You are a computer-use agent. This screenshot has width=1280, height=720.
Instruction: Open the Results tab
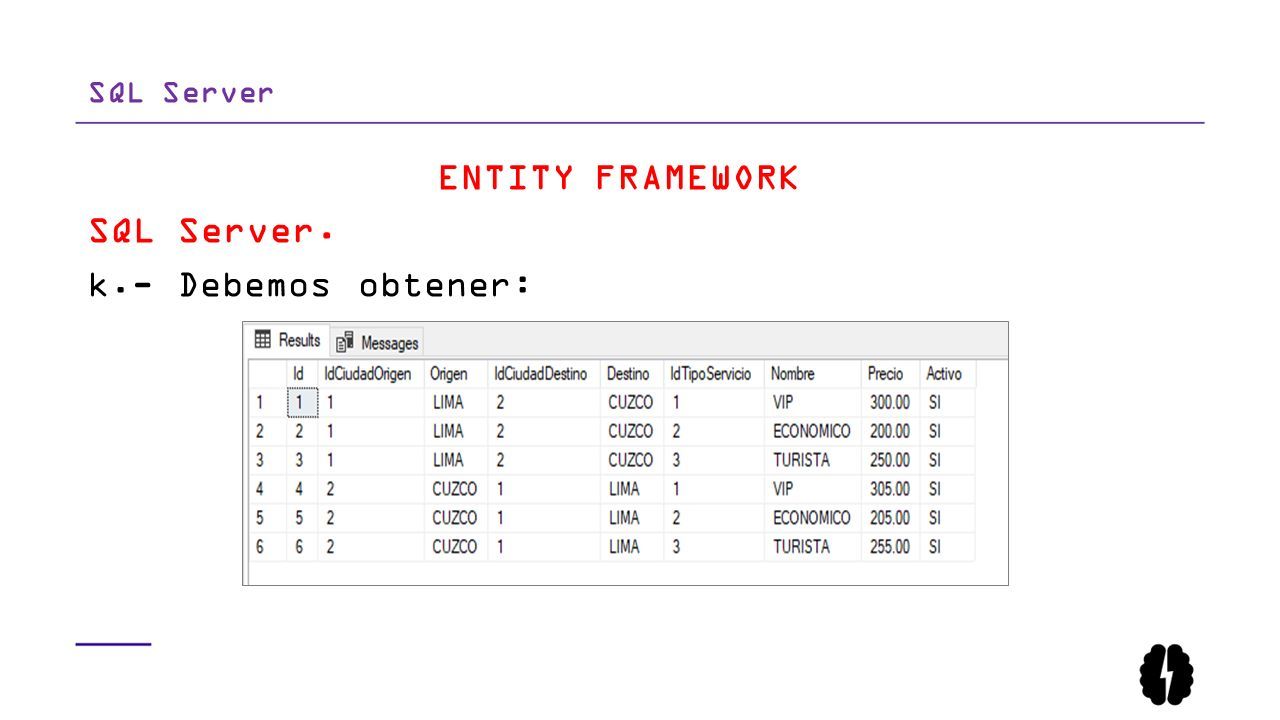(x=287, y=340)
